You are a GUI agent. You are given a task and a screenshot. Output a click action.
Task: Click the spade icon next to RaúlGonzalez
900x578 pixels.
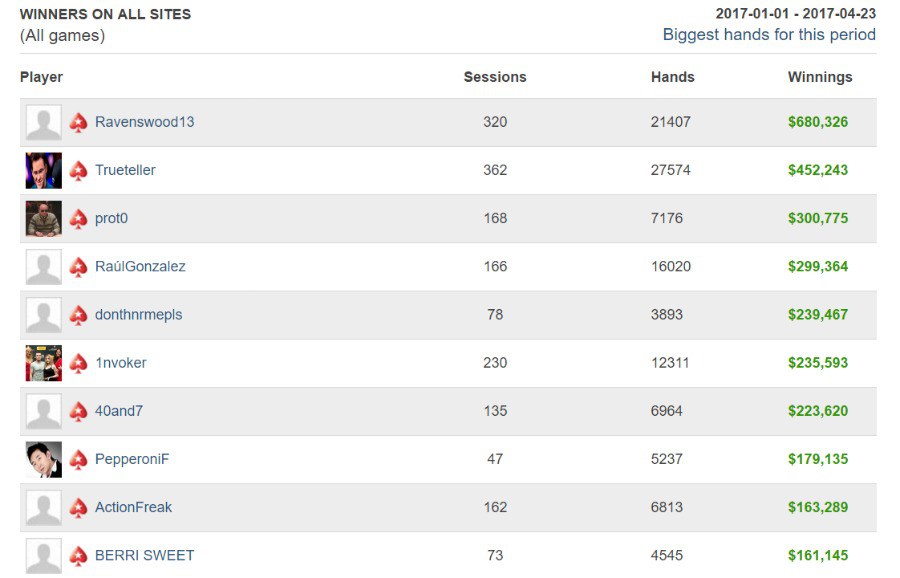coord(78,267)
